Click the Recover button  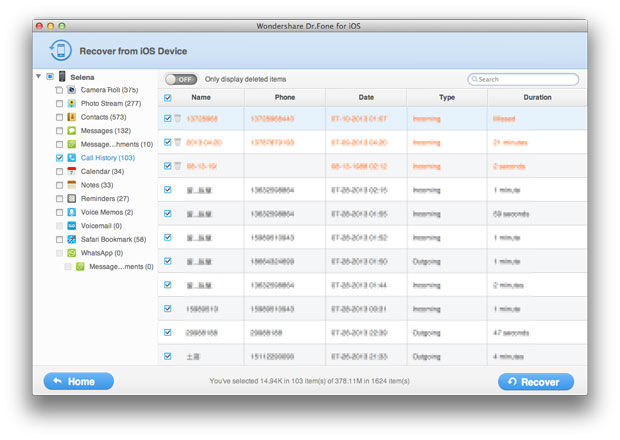point(536,381)
